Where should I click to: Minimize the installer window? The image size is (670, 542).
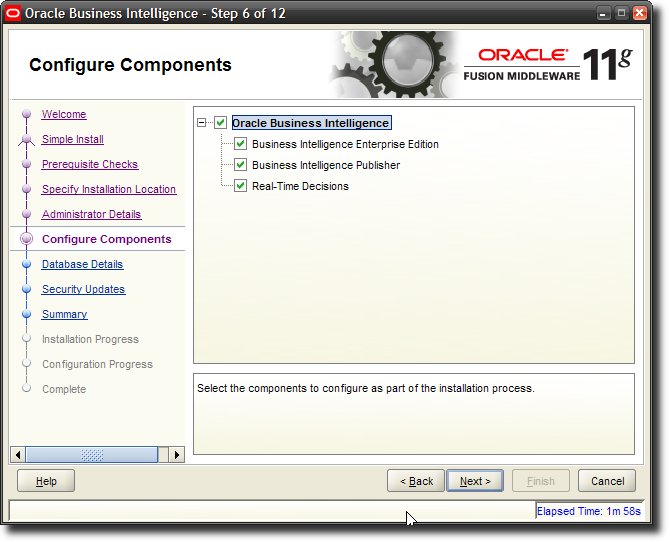pos(603,13)
